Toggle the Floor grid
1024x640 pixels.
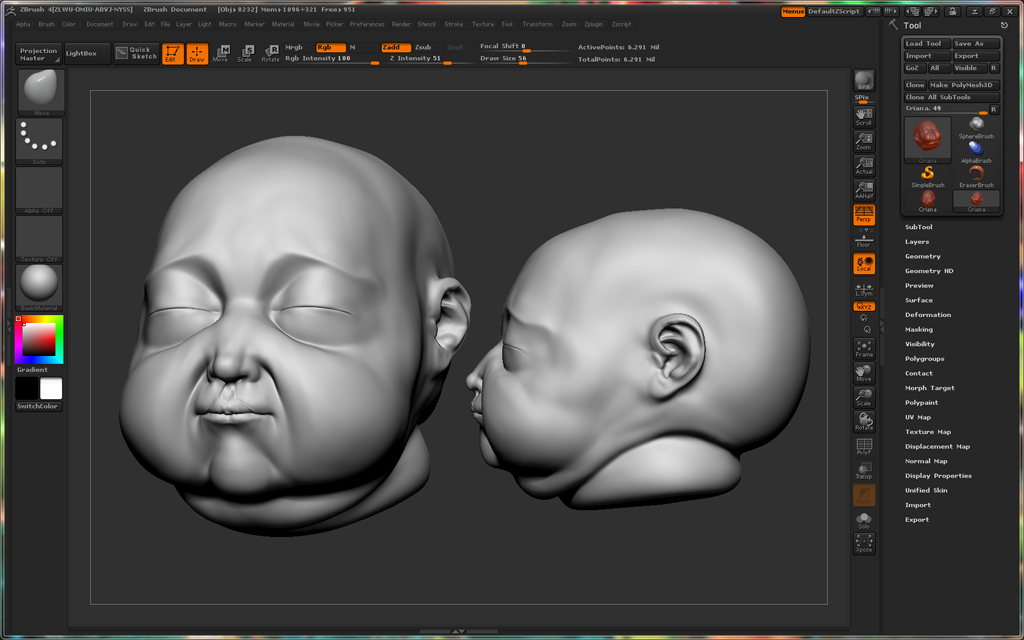pos(864,239)
